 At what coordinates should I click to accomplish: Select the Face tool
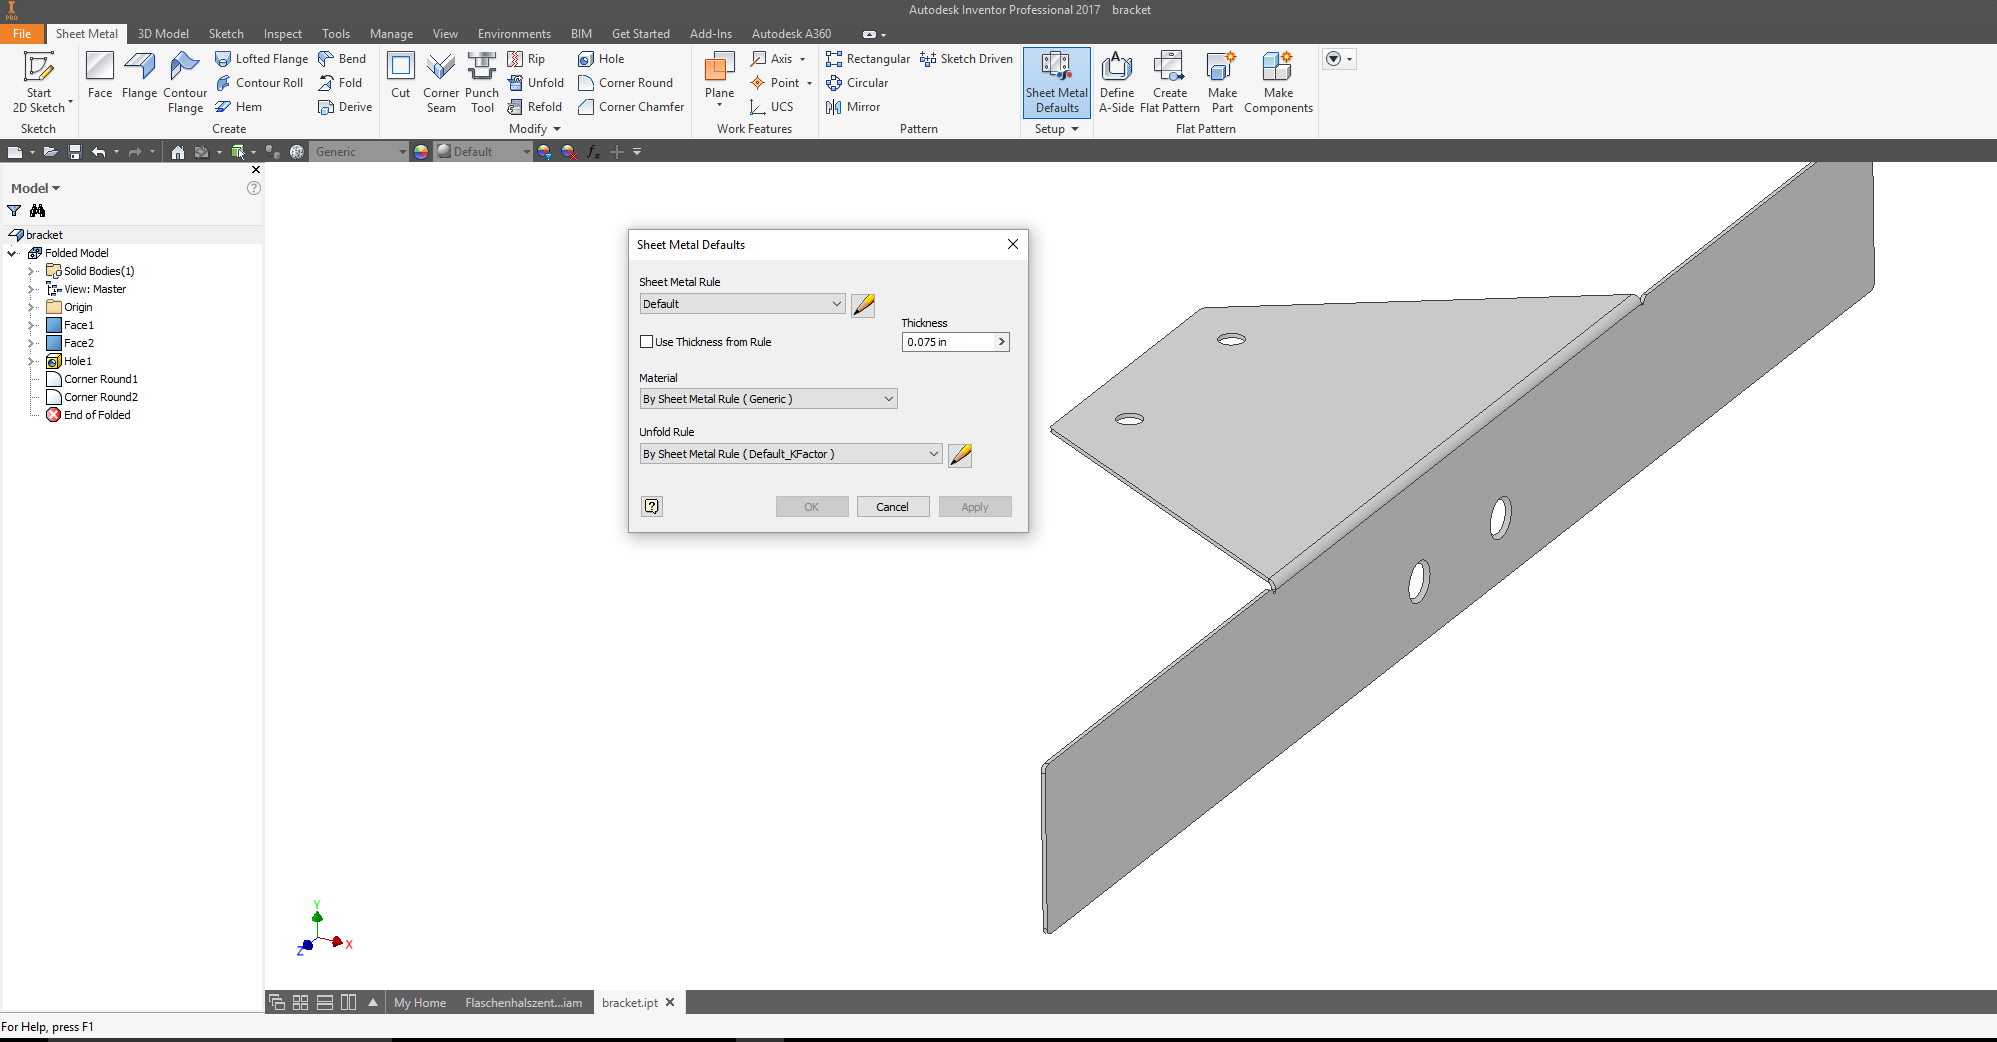(x=100, y=75)
